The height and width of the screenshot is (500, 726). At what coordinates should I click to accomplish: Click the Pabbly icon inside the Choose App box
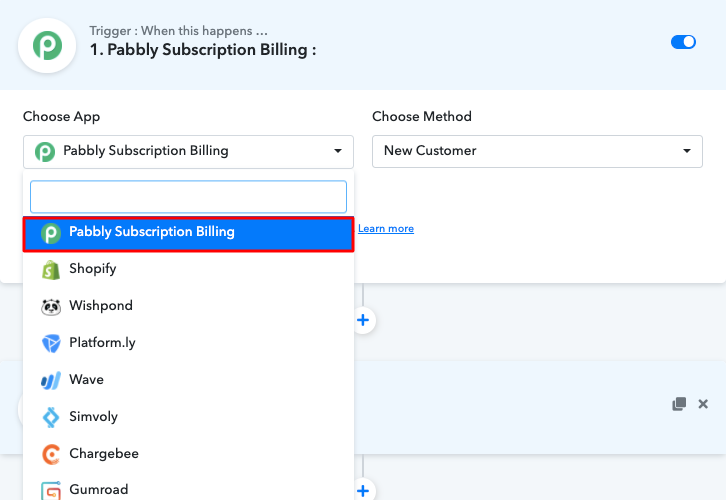(x=45, y=152)
